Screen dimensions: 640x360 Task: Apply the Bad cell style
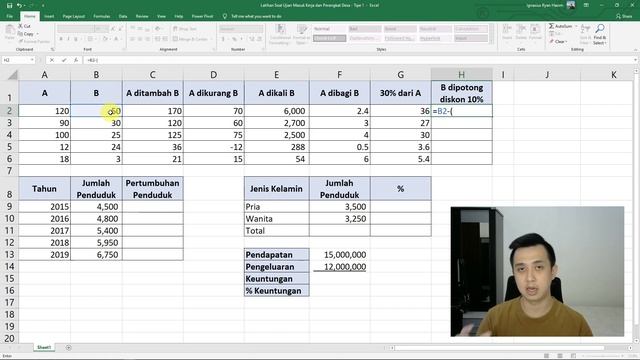[x=365, y=29]
